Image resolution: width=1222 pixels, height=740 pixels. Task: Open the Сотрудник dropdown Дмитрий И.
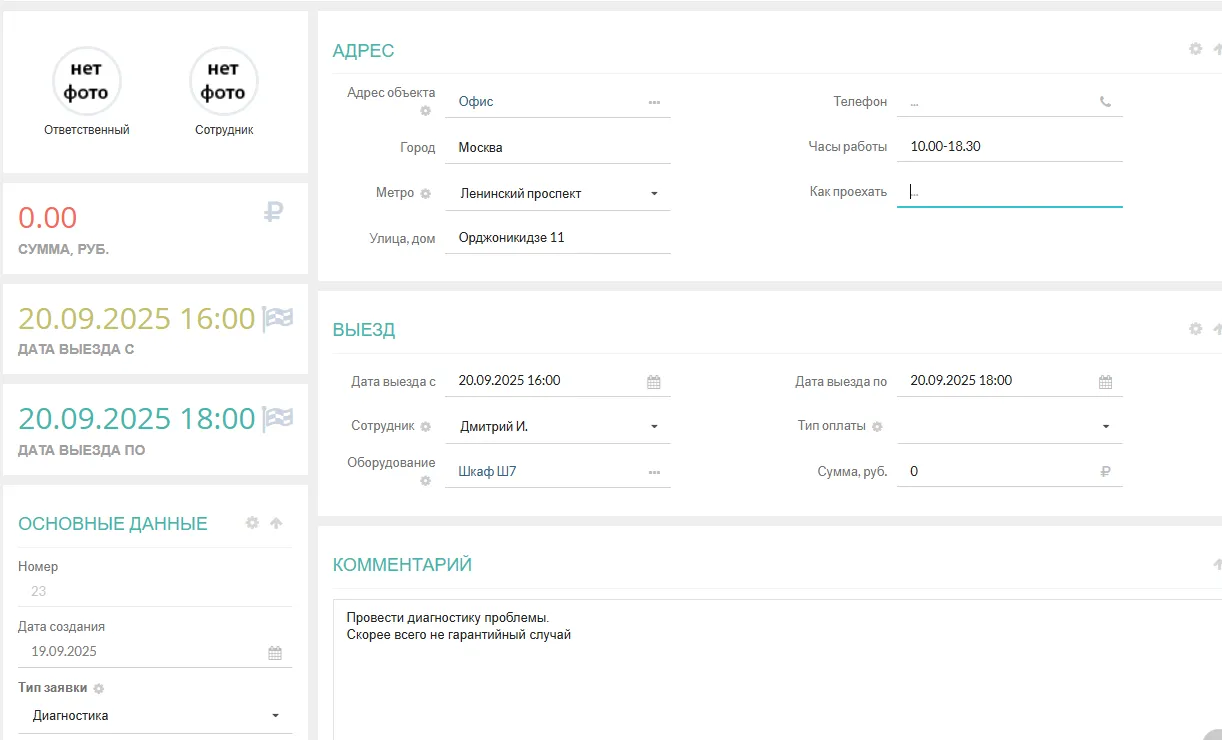click(x=654, y=427)
